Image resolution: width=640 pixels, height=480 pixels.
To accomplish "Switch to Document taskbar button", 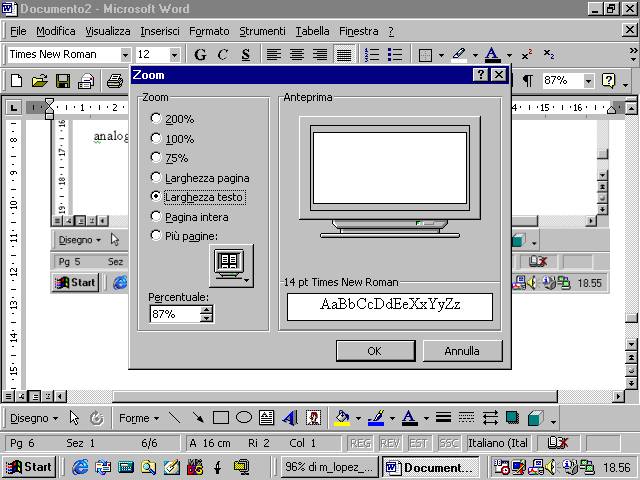I will click(x=431, y=467).
